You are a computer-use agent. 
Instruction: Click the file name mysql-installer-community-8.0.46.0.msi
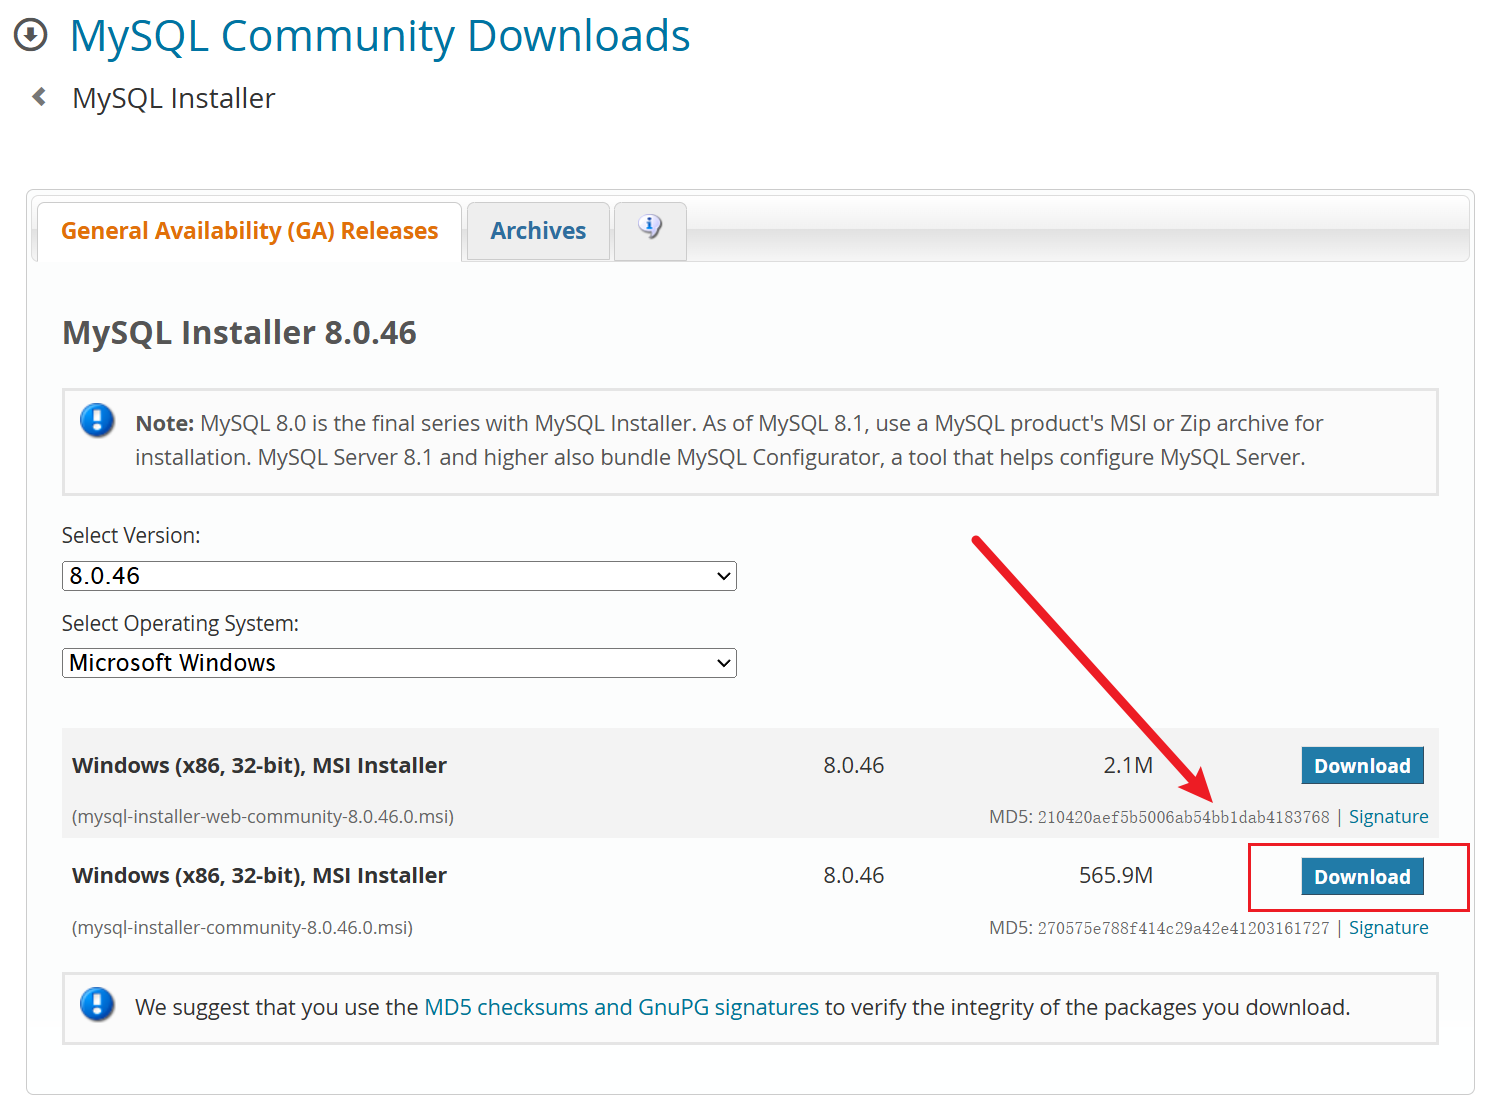[x=243, y=928]
